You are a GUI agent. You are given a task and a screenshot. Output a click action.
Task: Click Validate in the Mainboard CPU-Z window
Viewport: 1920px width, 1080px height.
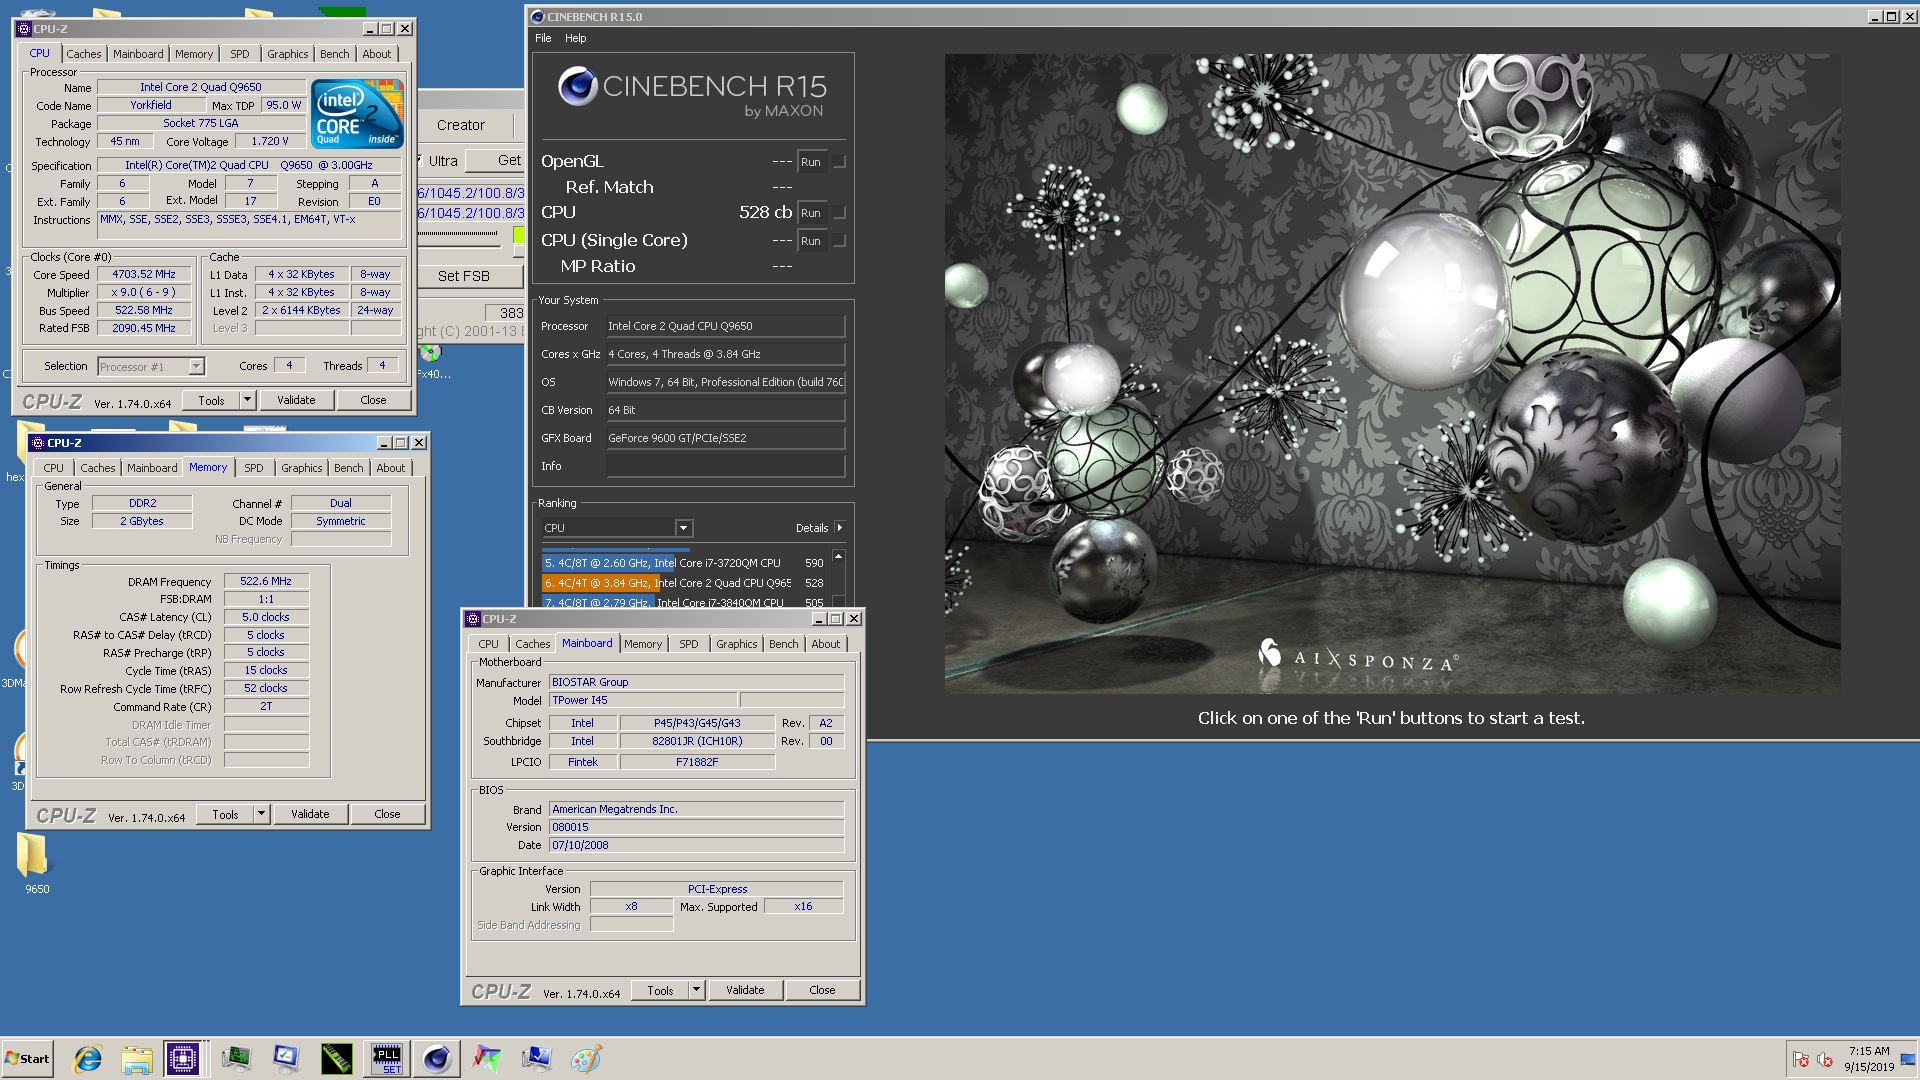pos(745,990)
